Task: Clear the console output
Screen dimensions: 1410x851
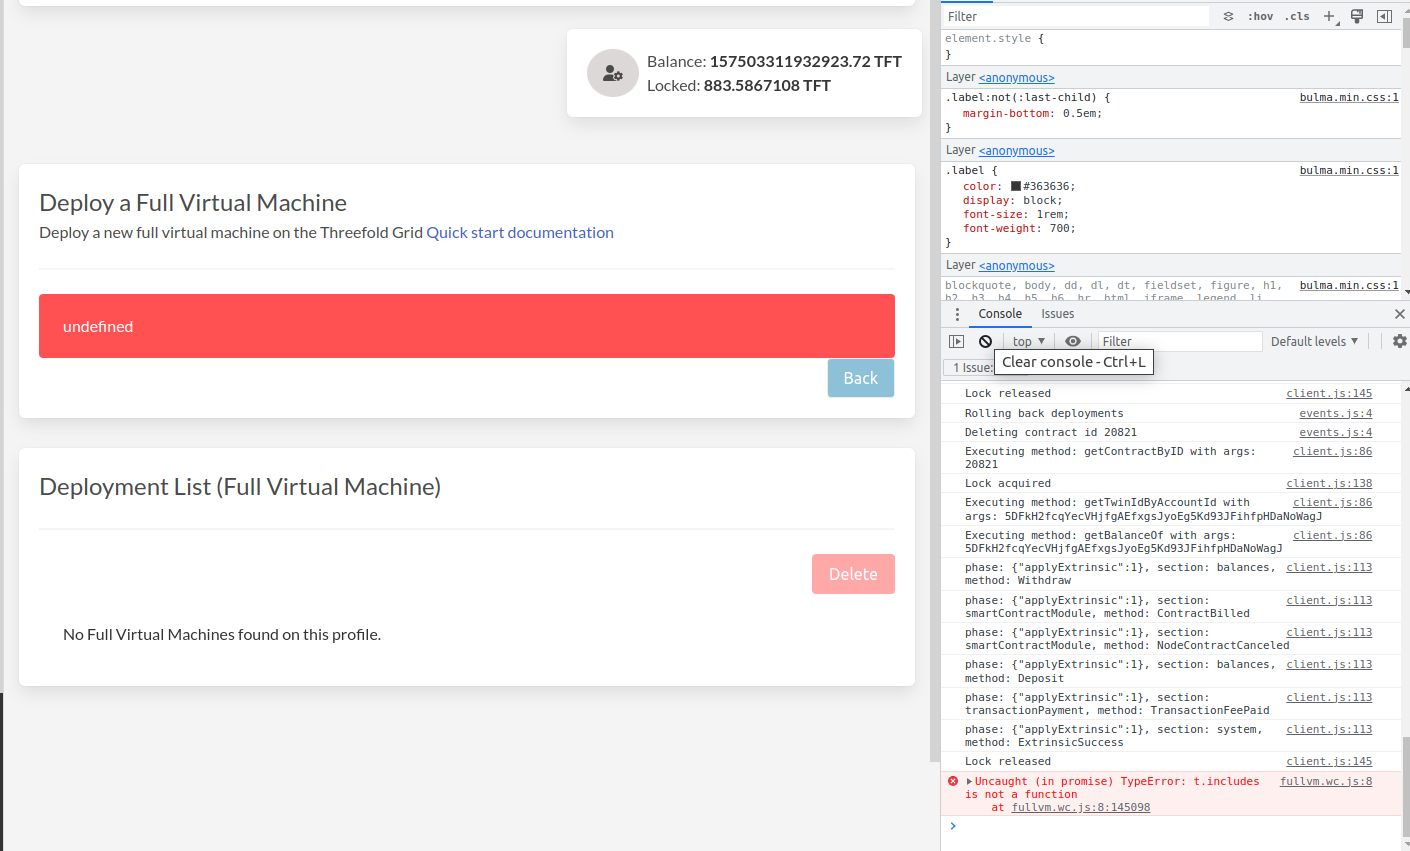Action: [x=986, y=340]
